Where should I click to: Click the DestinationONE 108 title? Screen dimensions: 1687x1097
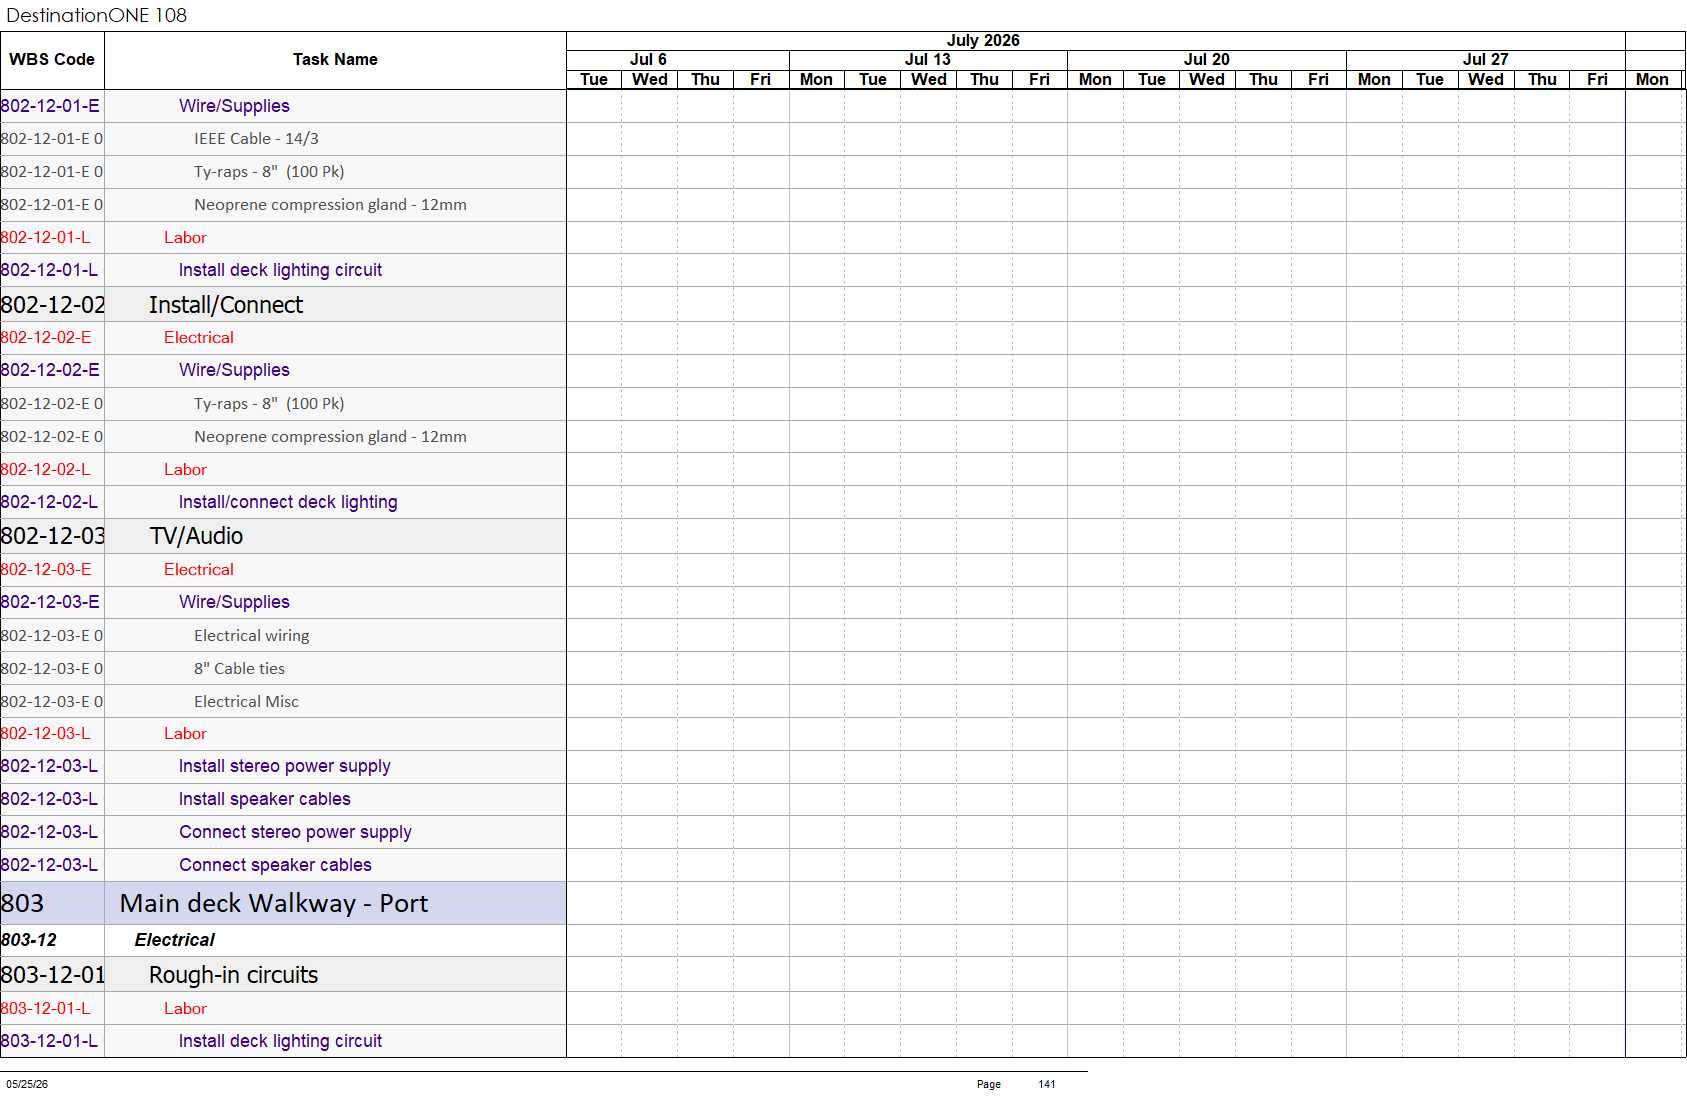click(x=96, y=15)
